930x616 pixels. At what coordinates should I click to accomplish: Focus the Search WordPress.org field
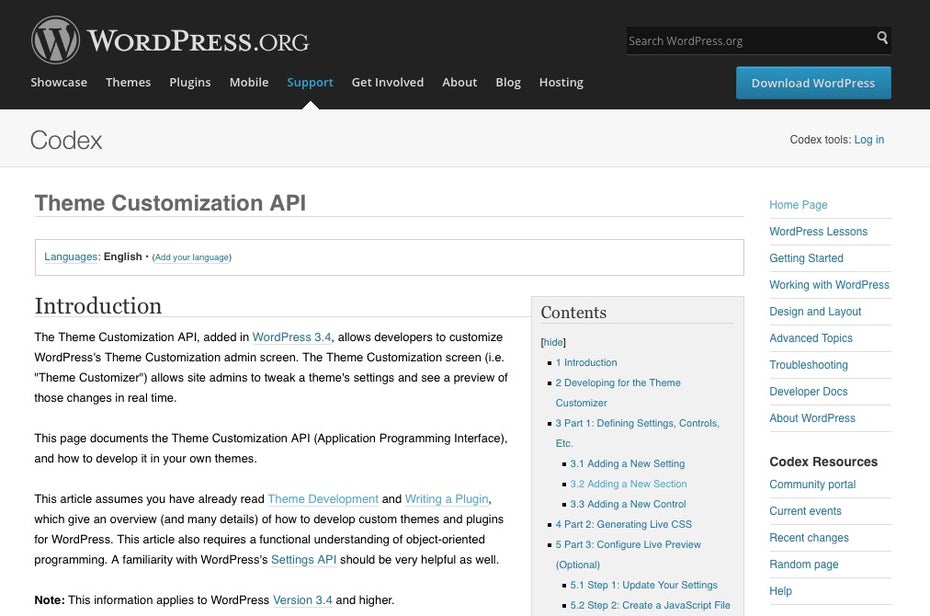click(x=759, y=40)
